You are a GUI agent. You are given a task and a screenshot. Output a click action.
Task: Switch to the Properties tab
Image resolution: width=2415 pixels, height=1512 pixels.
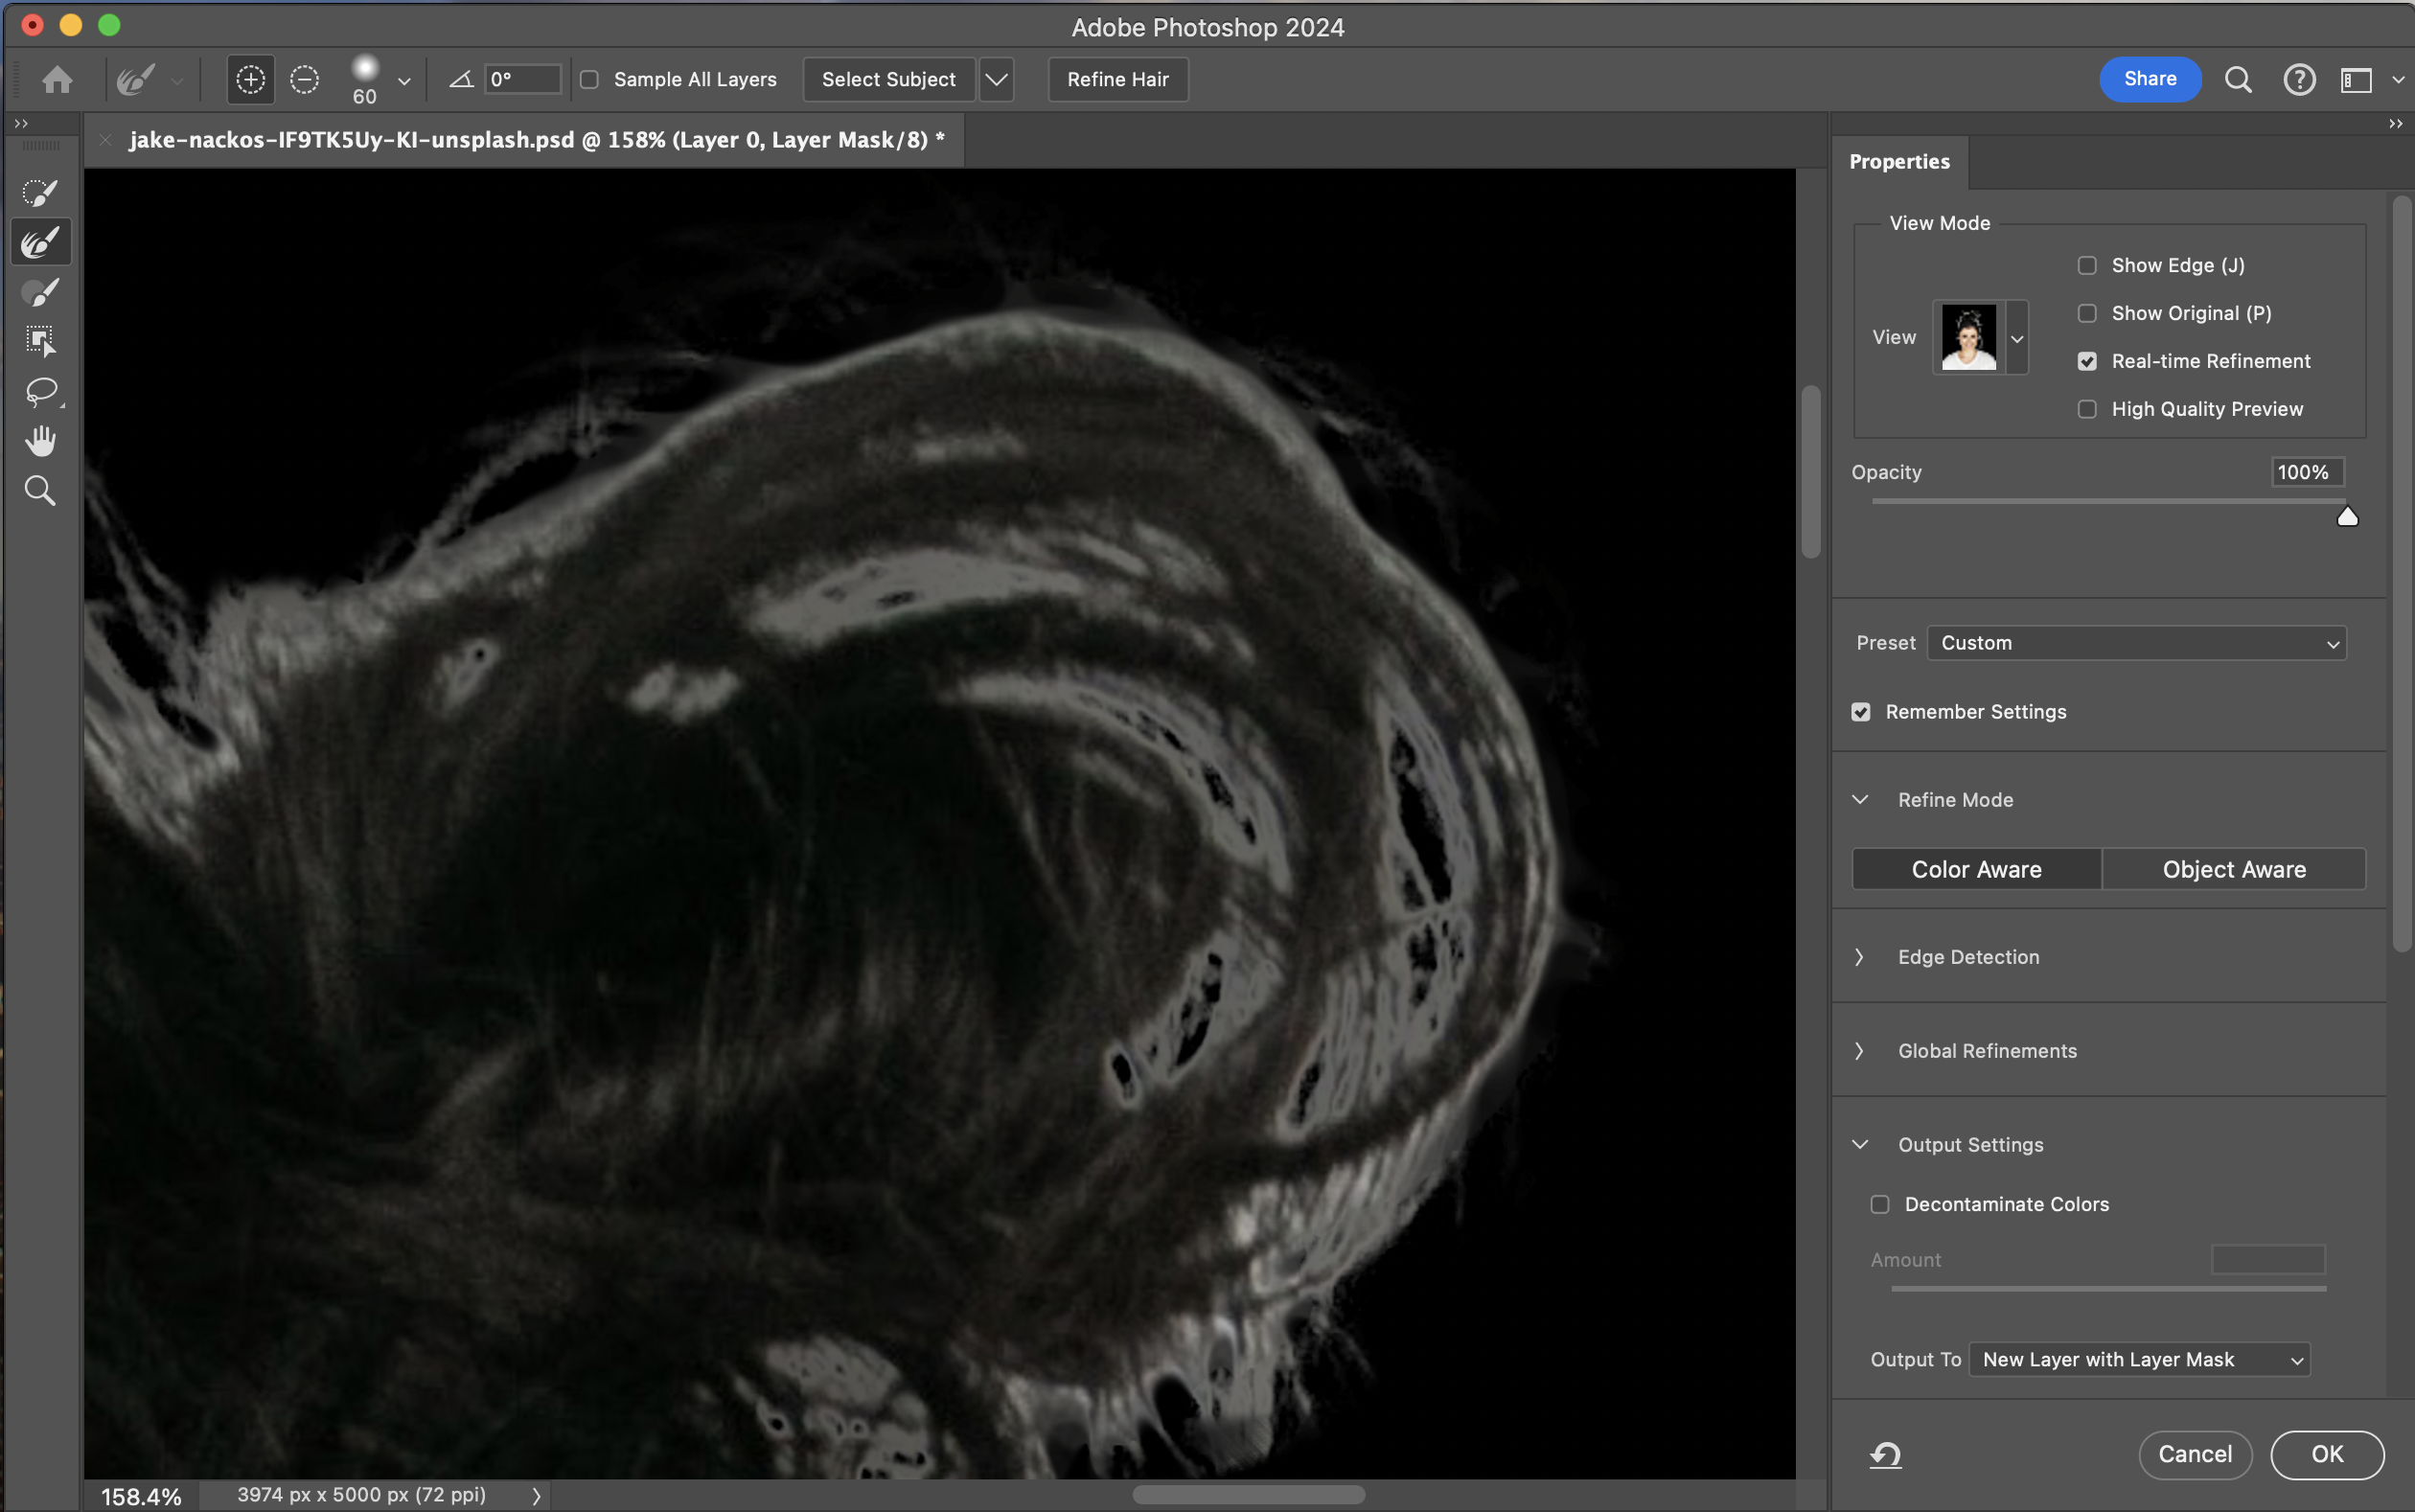(x=1898, y=162)
